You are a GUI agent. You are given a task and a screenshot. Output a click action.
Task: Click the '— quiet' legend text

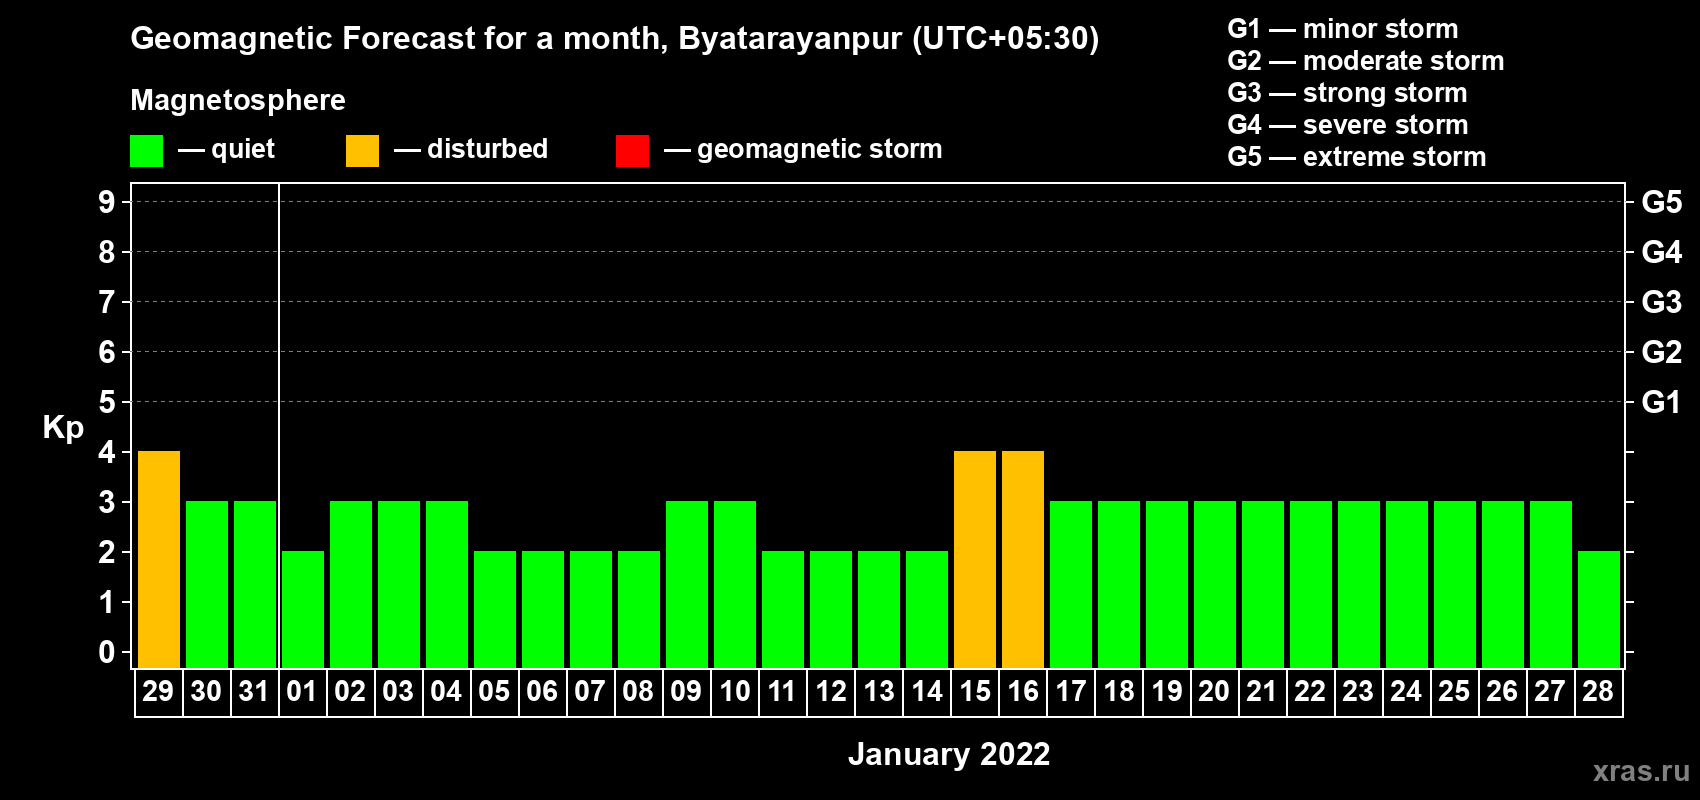click(226, 150)
